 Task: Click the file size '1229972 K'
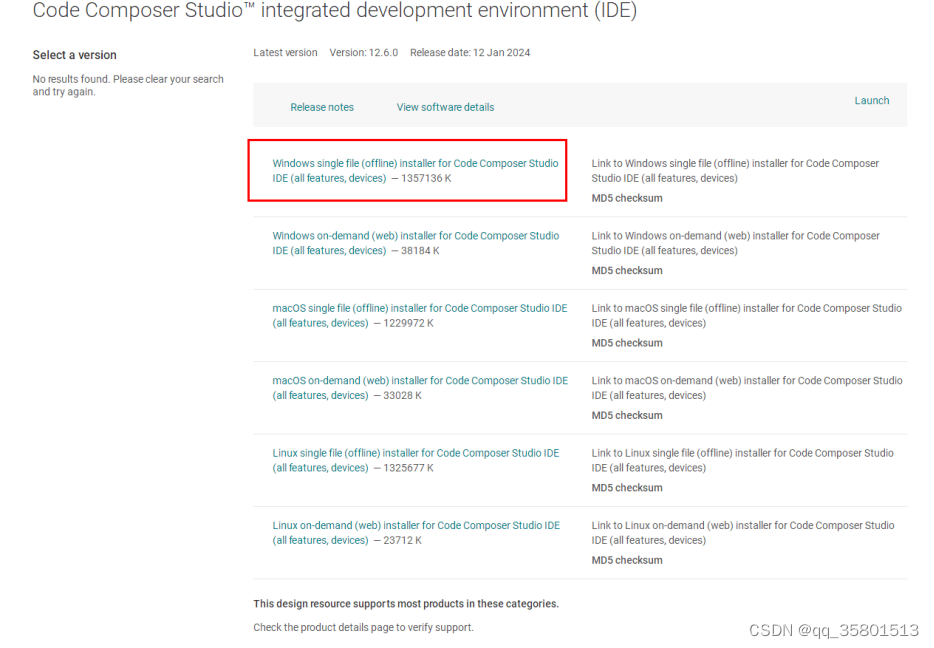click(x=409, y=323)
